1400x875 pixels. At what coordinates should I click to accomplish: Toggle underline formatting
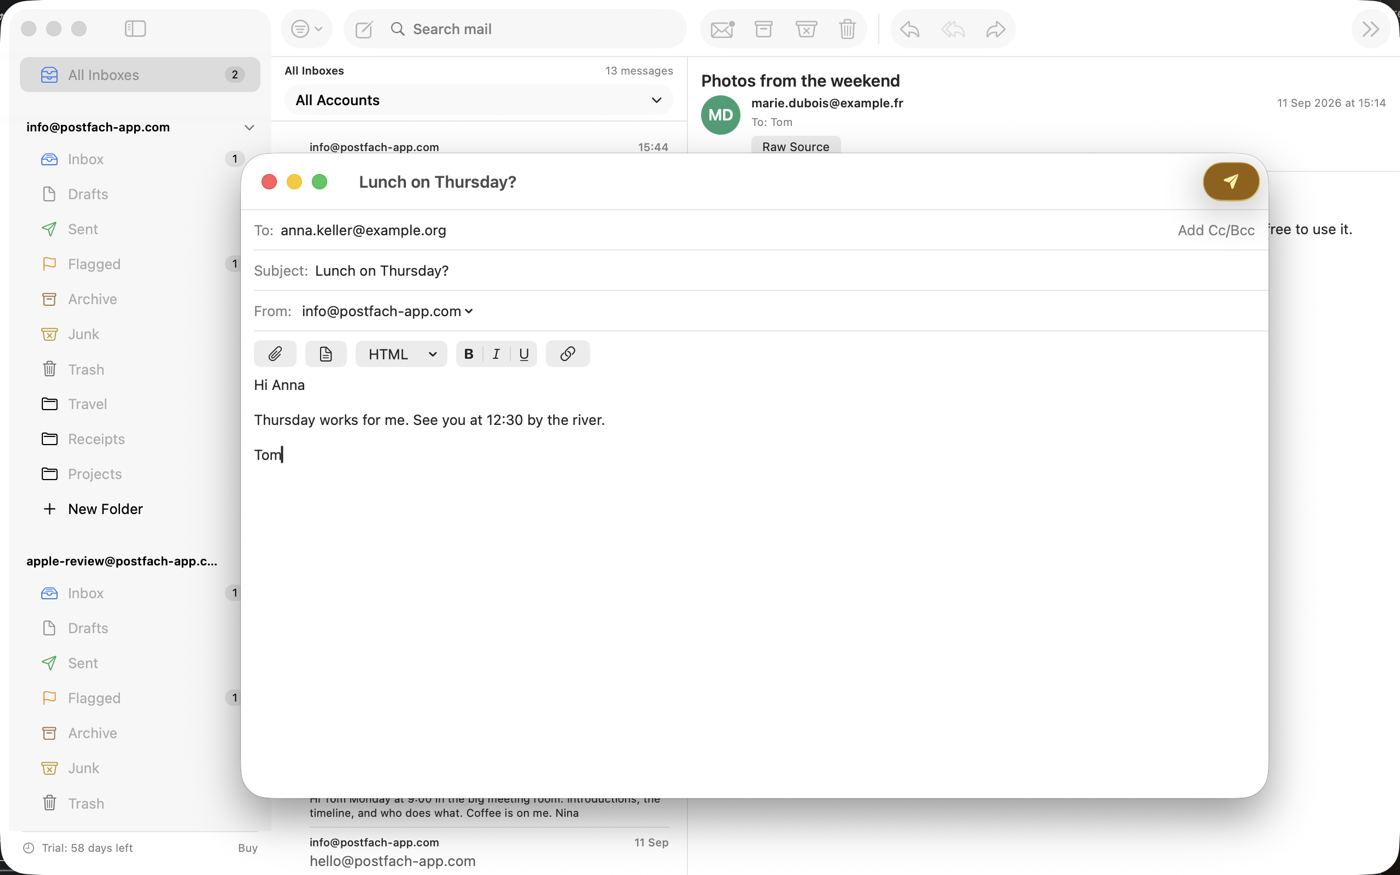[x=524, y=354]
